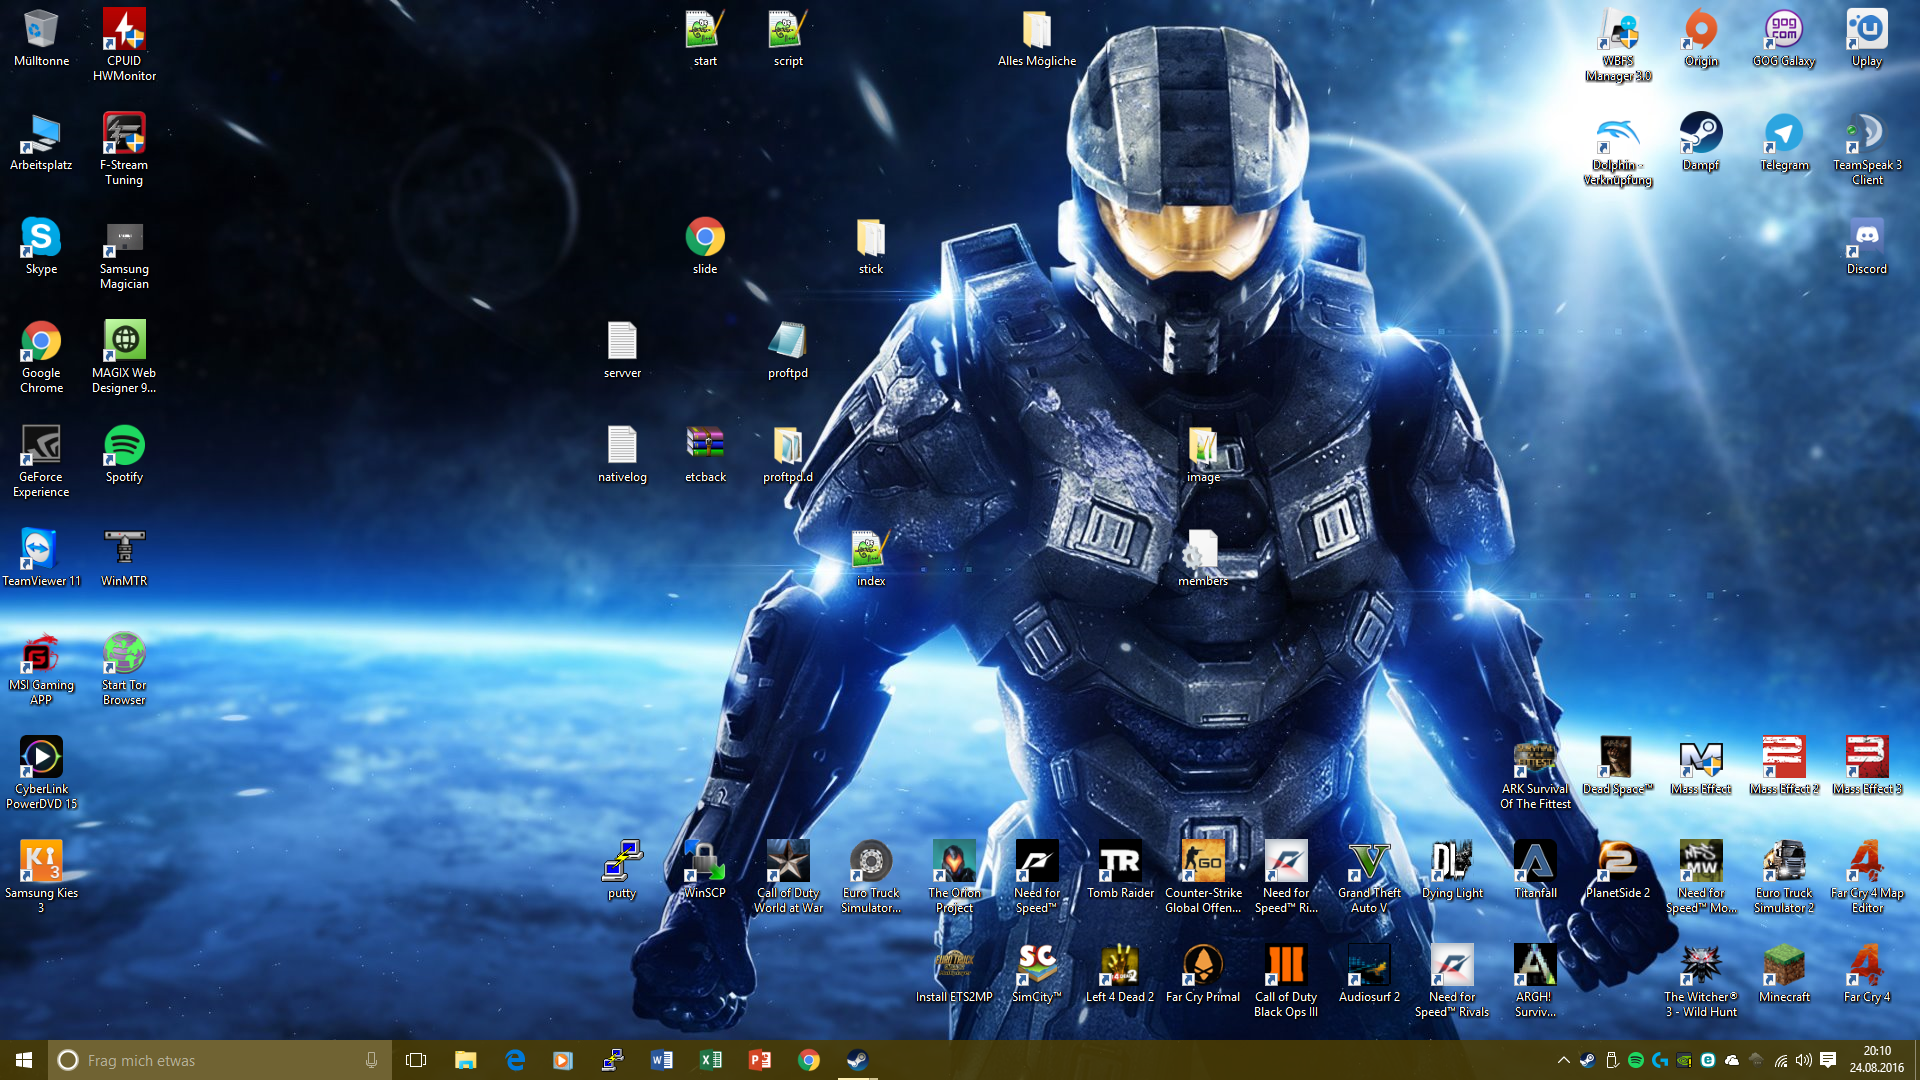
Task: Click the Counter-Strike Global Offensive icon
Action: pos(1203,862)
